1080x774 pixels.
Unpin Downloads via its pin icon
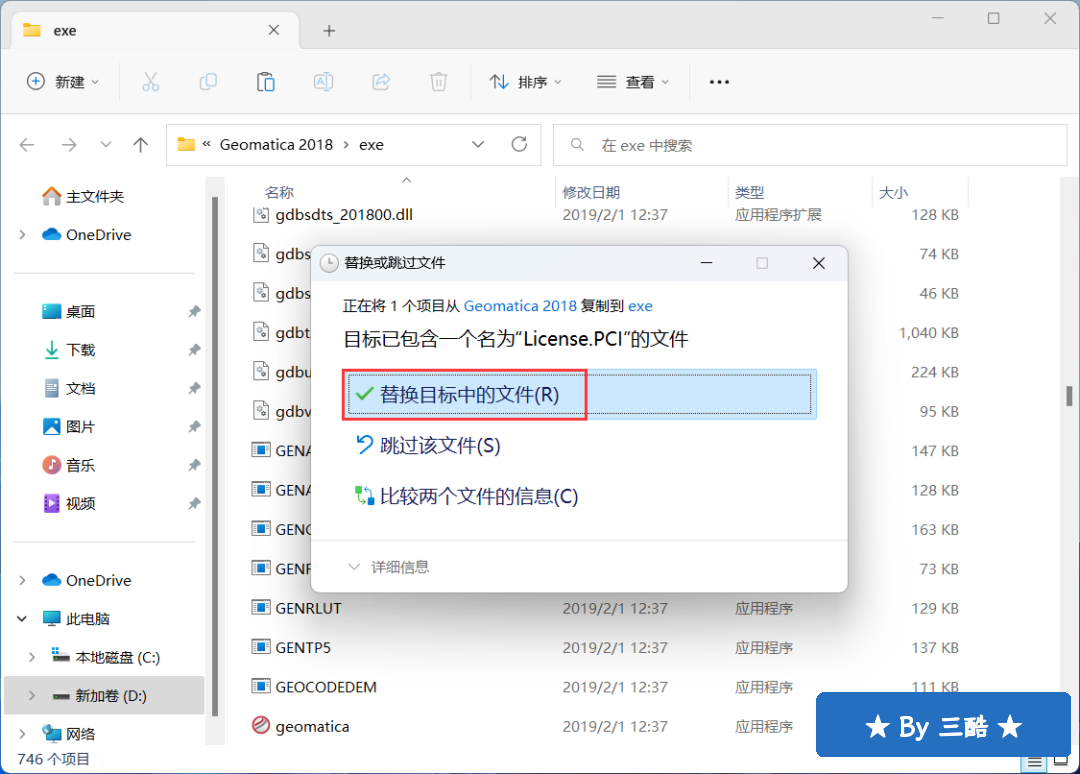click(194, 351)
